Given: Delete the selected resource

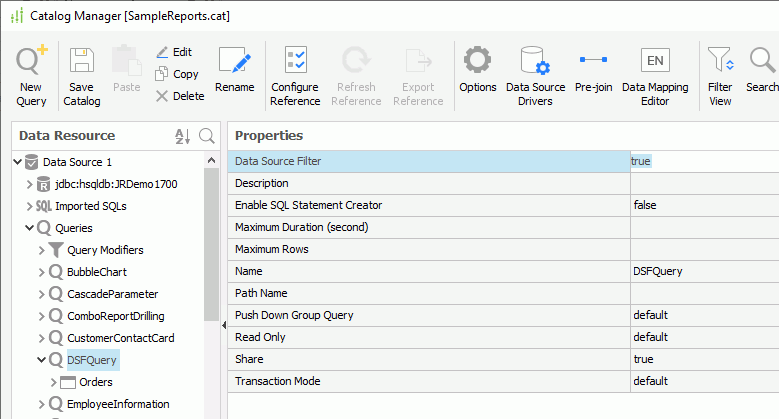Looking at the screenshot, I should (x=180, y=96).
